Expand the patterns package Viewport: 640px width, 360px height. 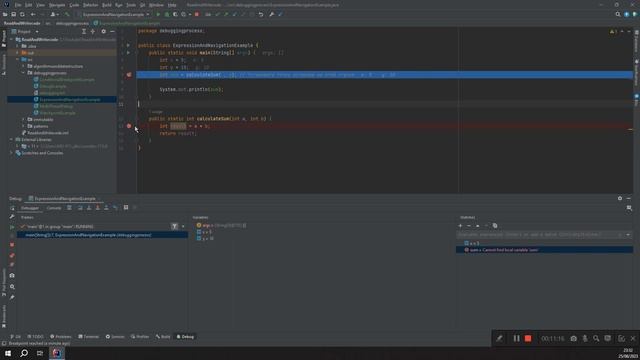coord(23,126)
